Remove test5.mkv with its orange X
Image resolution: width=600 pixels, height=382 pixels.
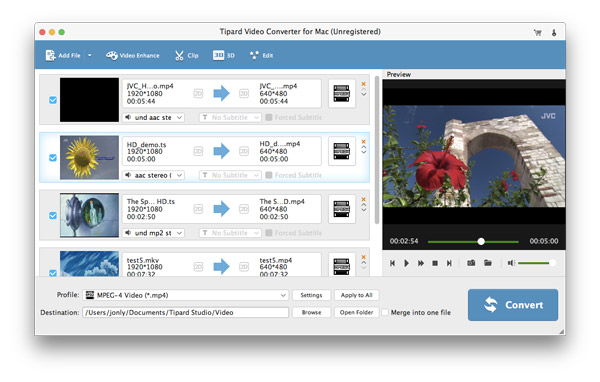coord(364,257)
